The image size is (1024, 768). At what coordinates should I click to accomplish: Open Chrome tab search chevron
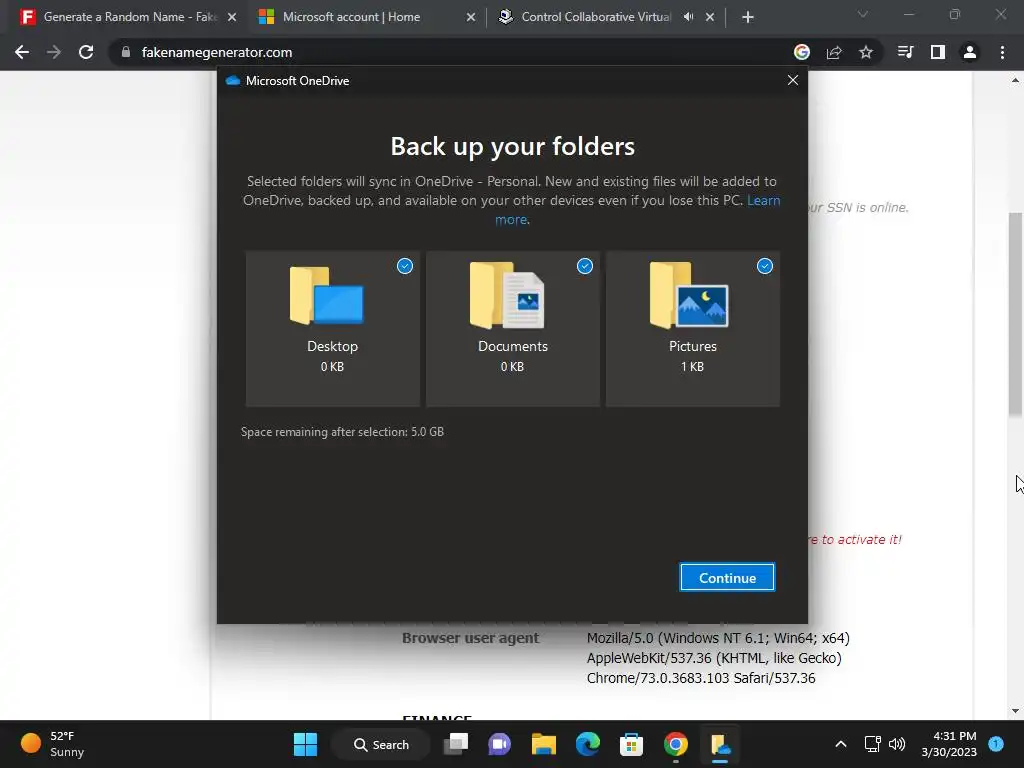[x=863, y=14]
